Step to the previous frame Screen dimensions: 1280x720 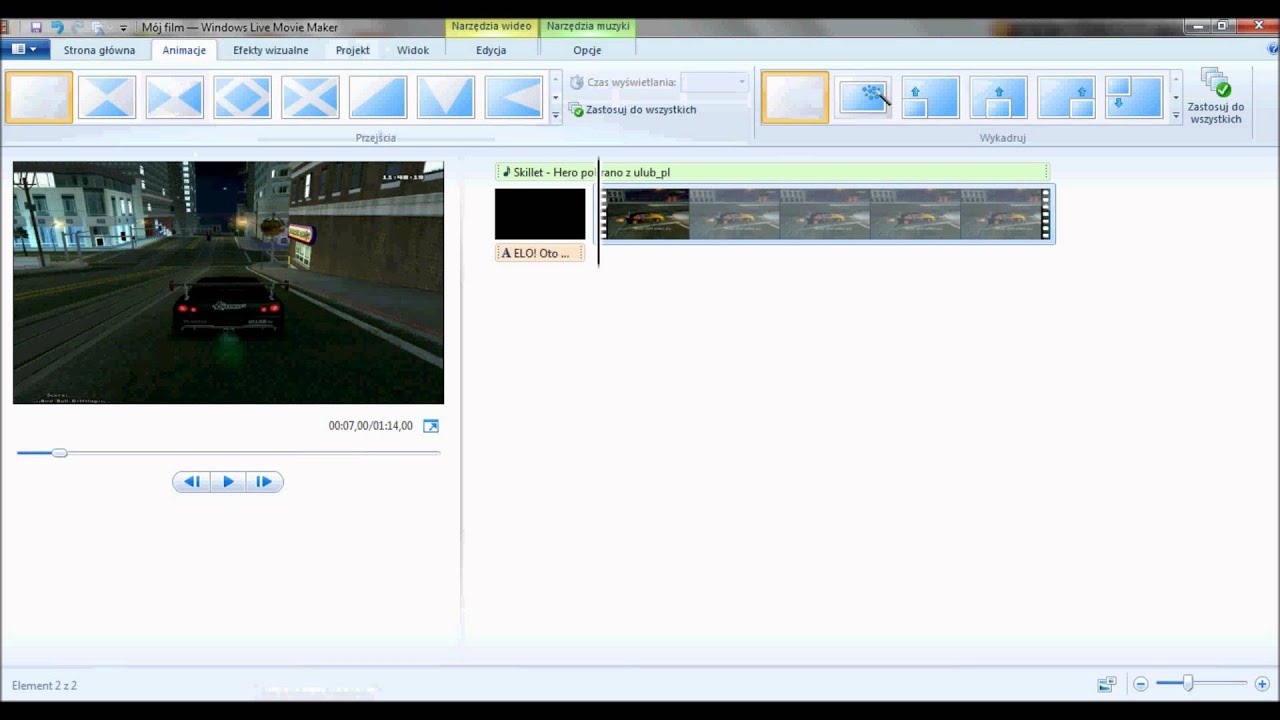point(192,482)
